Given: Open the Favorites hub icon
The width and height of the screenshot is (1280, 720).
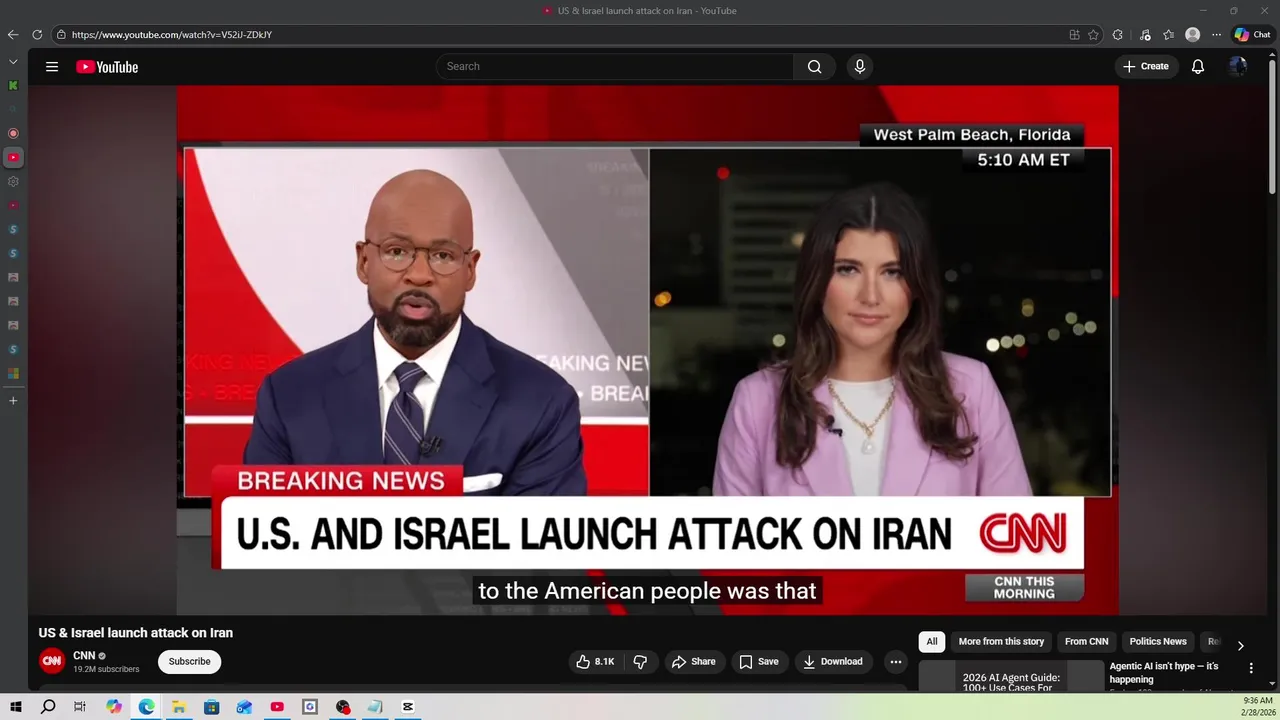Looking at the screenshot, I should point(1169,34).
